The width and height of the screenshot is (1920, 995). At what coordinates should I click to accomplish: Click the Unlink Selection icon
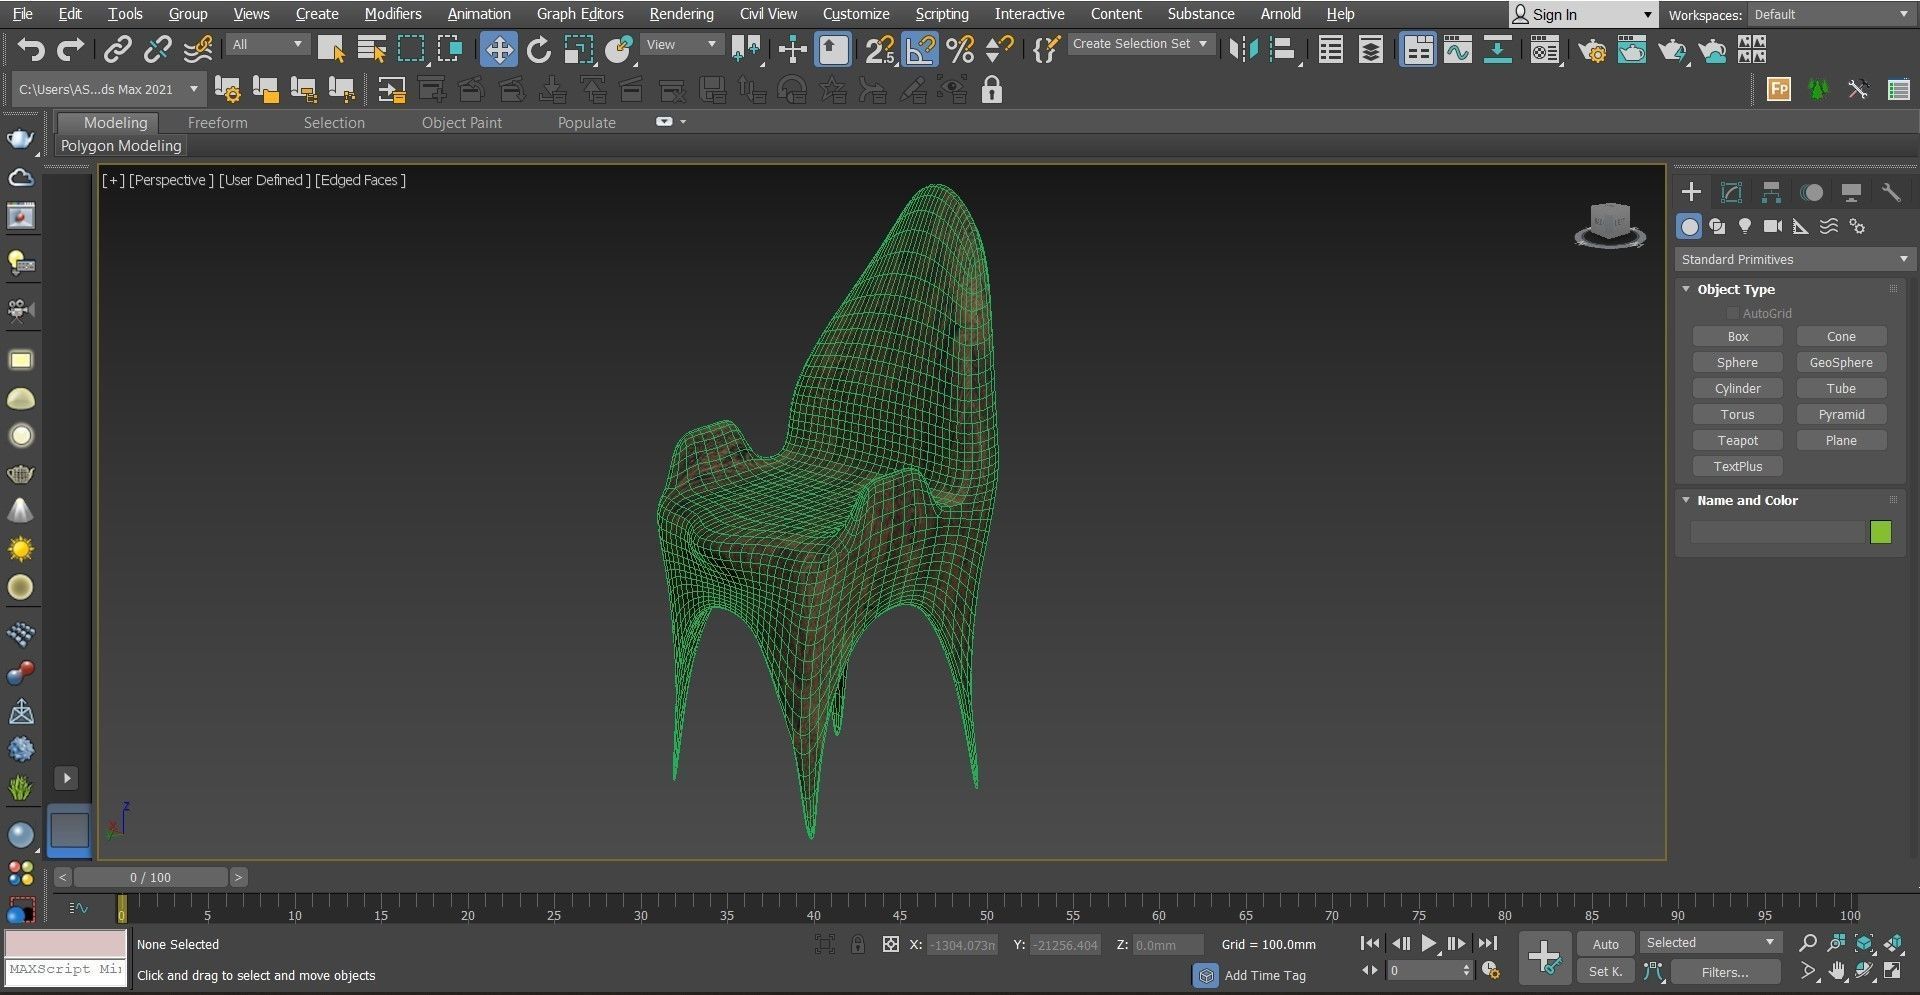[x=157, y=49]
